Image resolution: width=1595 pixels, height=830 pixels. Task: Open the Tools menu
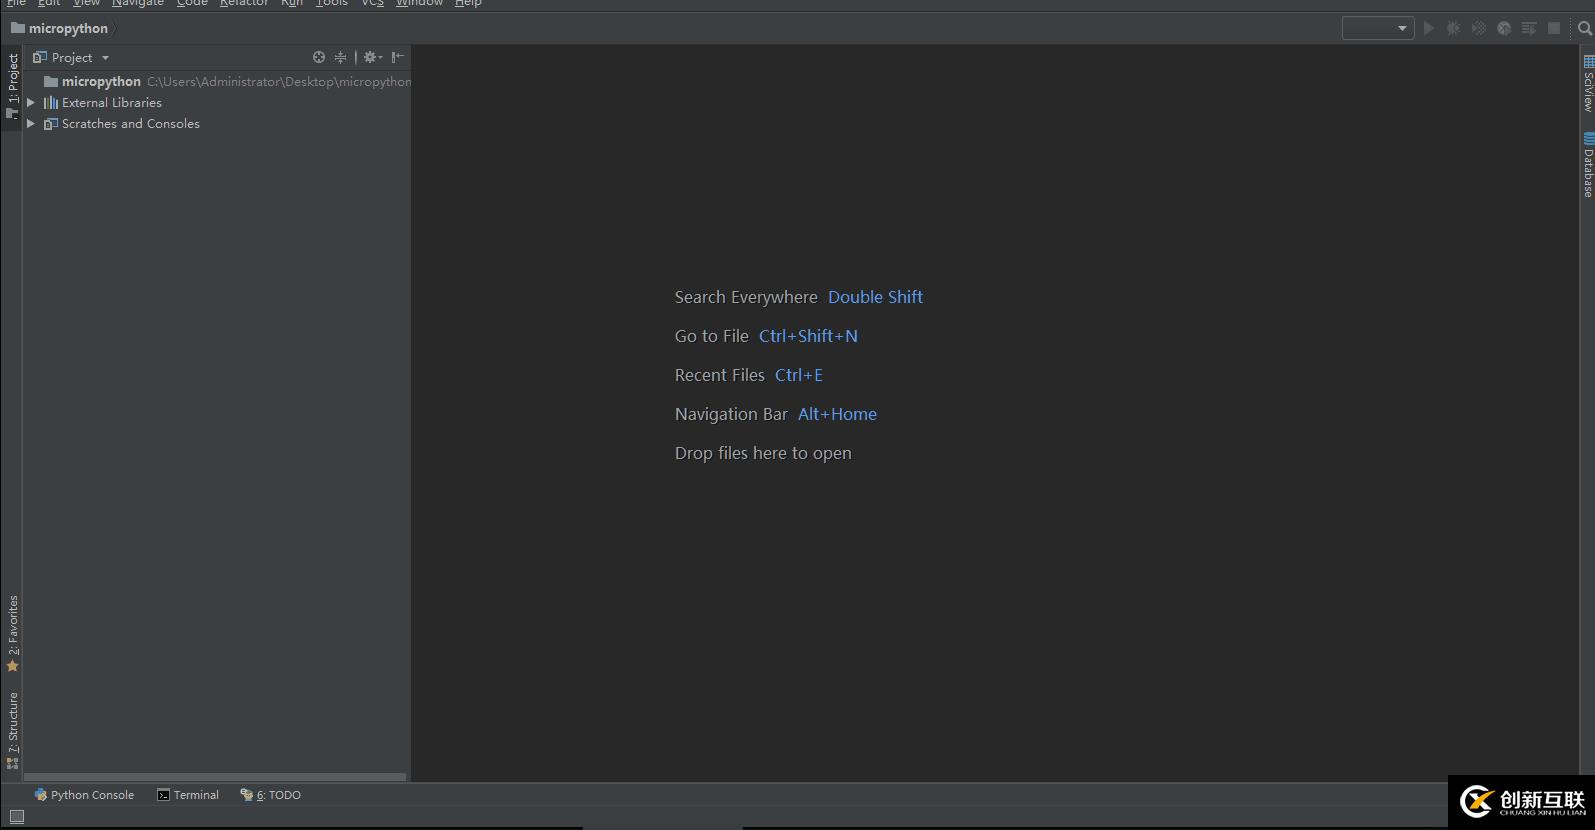(x=332, y=3)
